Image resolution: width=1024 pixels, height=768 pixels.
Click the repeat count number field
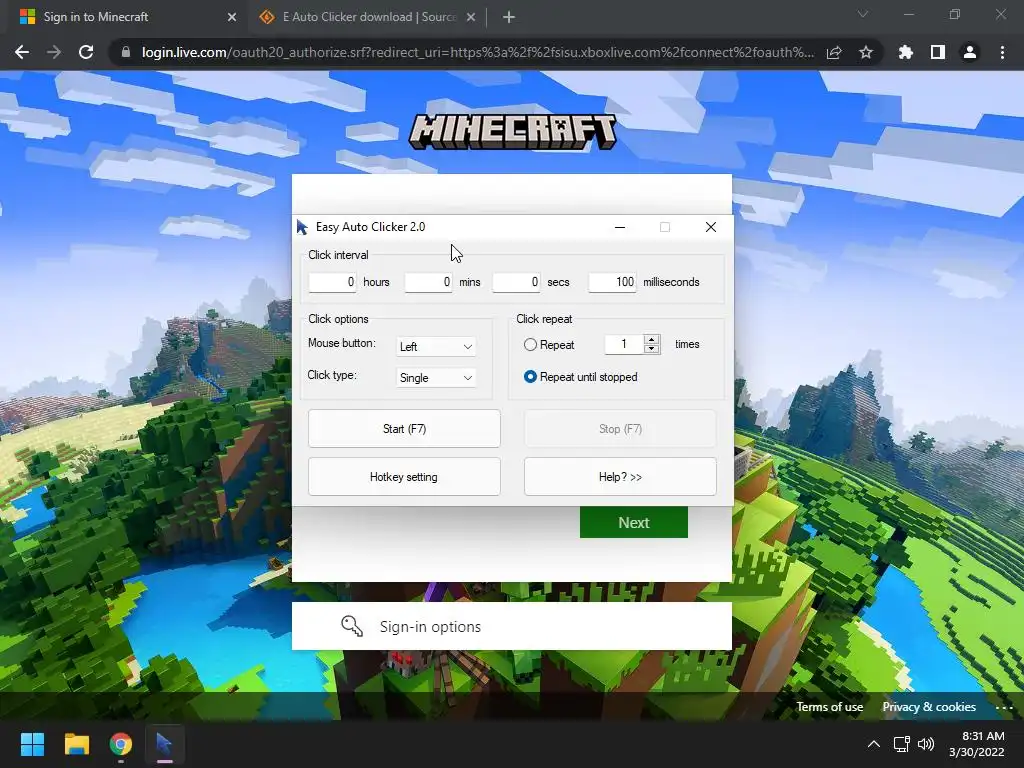coord(624,344)
